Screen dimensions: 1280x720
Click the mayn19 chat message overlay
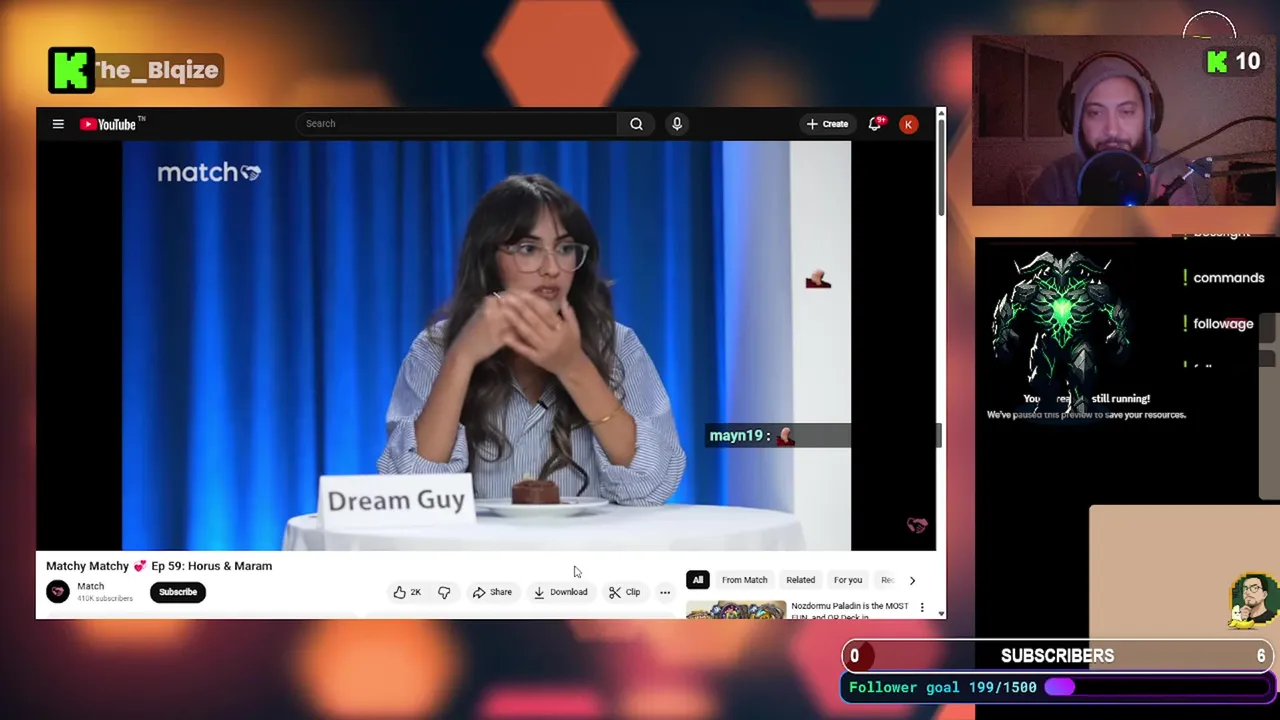[x=778, y=436]
